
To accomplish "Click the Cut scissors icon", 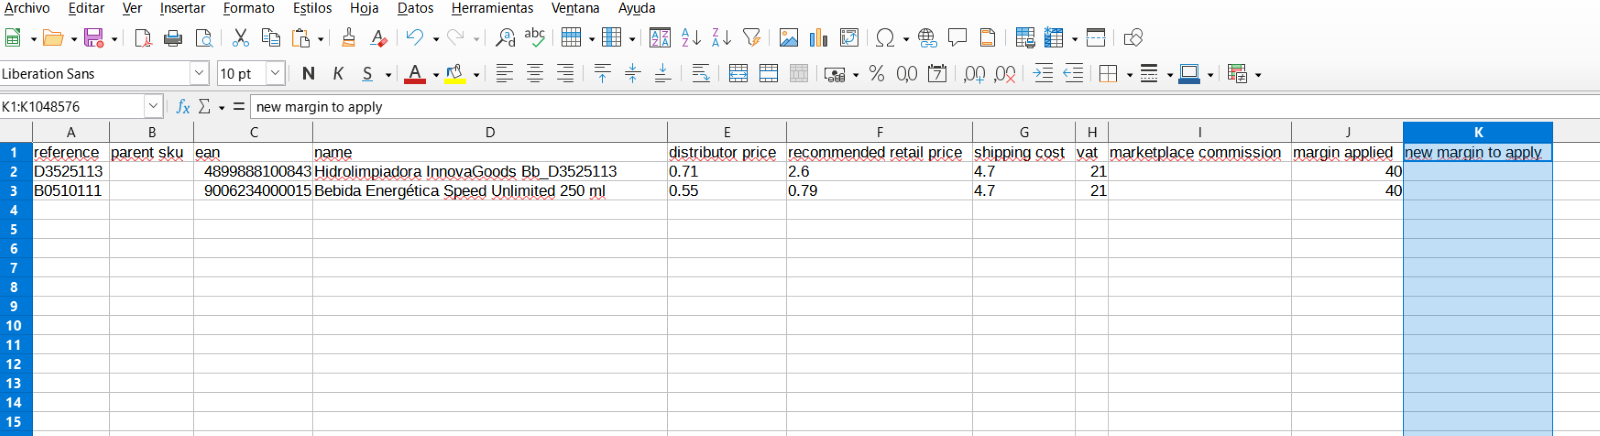I will (x=240, y=38).
